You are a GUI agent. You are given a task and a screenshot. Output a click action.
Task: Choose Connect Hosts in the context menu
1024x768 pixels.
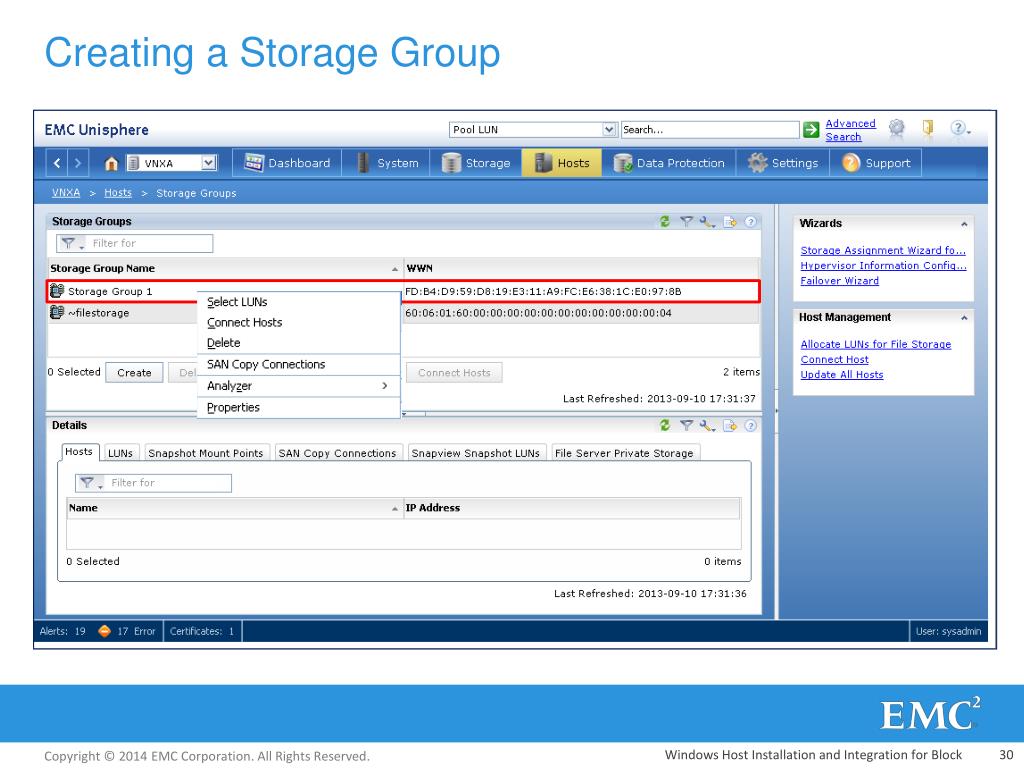click(x=299, y=323)
